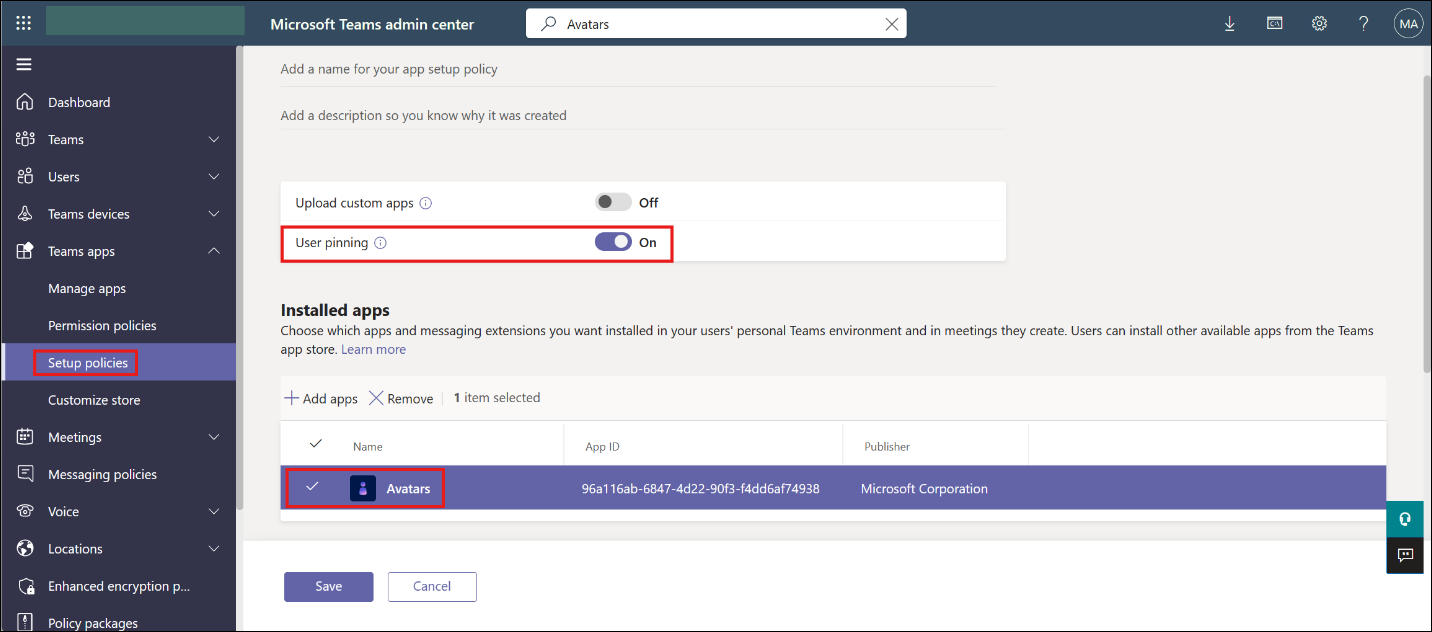
Task: Click the policy name input field
Action: pos(637,69)
